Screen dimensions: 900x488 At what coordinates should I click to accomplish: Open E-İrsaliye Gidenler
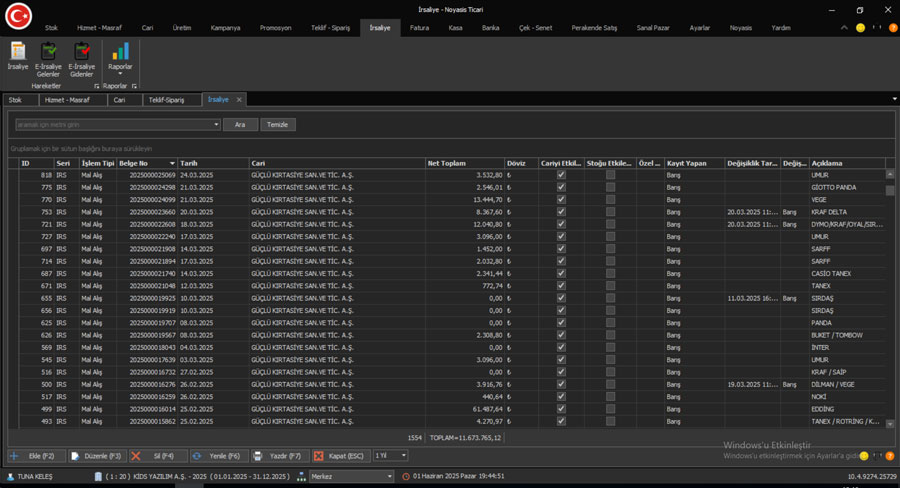tap(82, 59)
